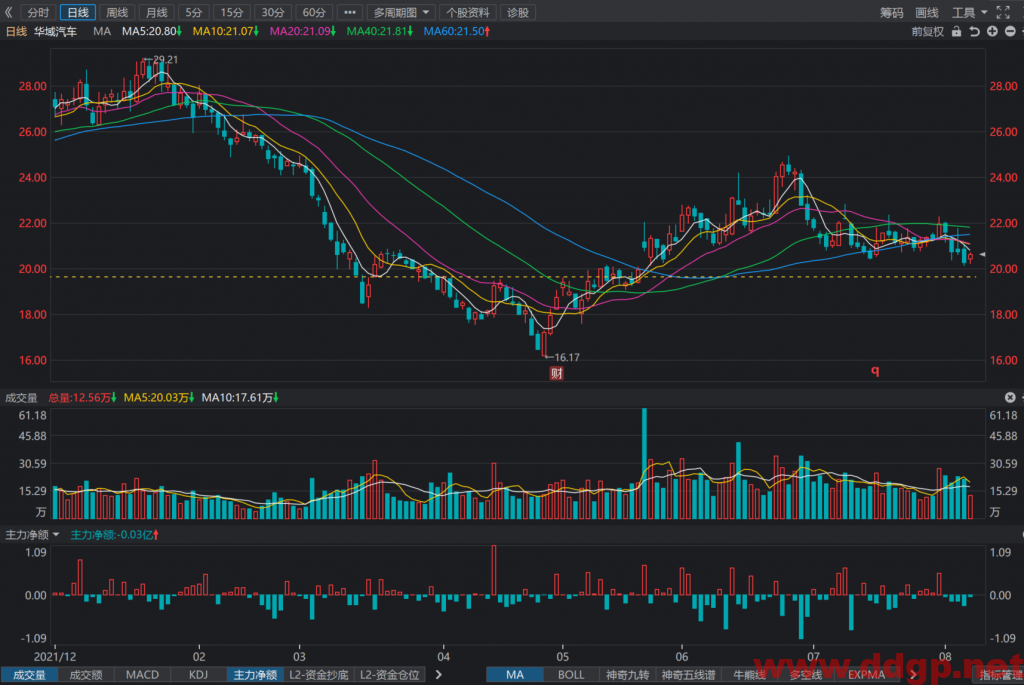Collapse panel with the double-chevron back icon
1024x685 pixels.
point(8,12)
